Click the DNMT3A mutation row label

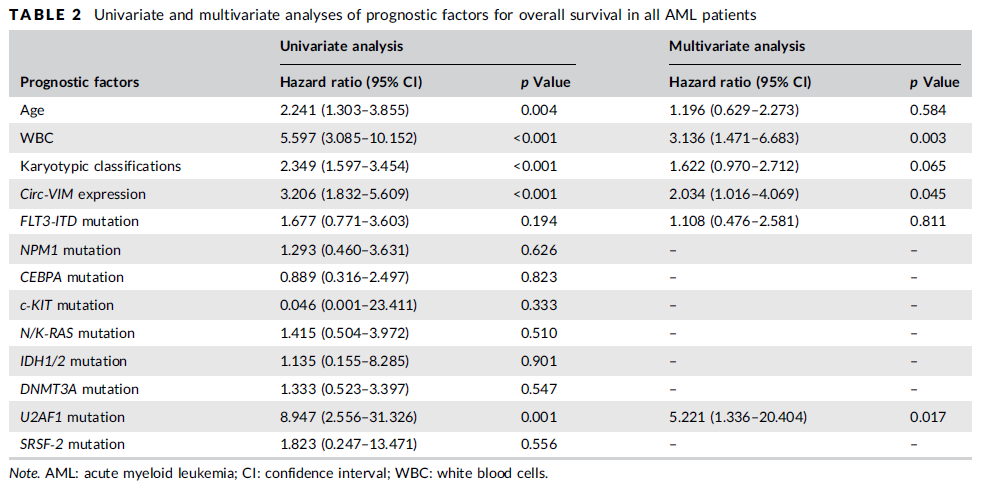(79, 389)
